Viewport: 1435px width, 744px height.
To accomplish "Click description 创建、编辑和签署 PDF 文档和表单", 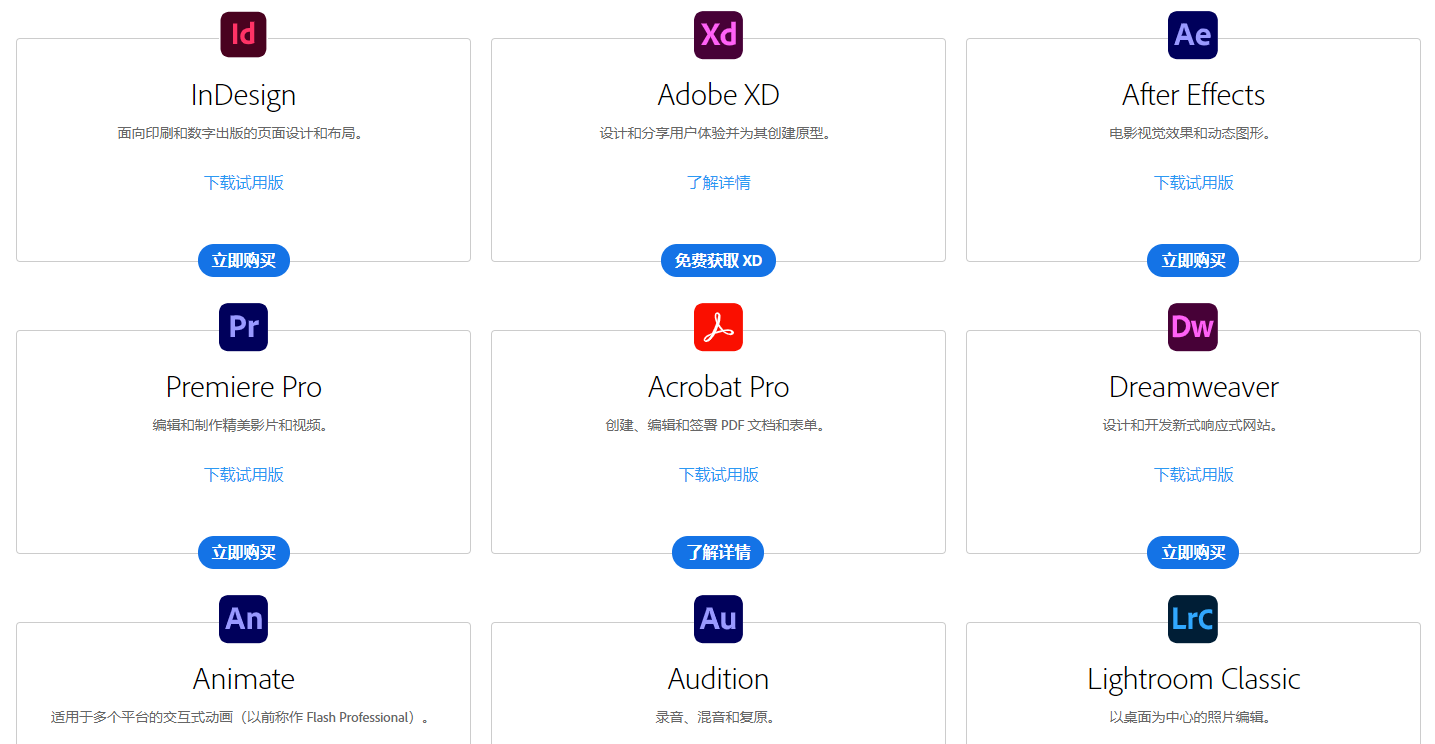I will click(x=718, y=425).
